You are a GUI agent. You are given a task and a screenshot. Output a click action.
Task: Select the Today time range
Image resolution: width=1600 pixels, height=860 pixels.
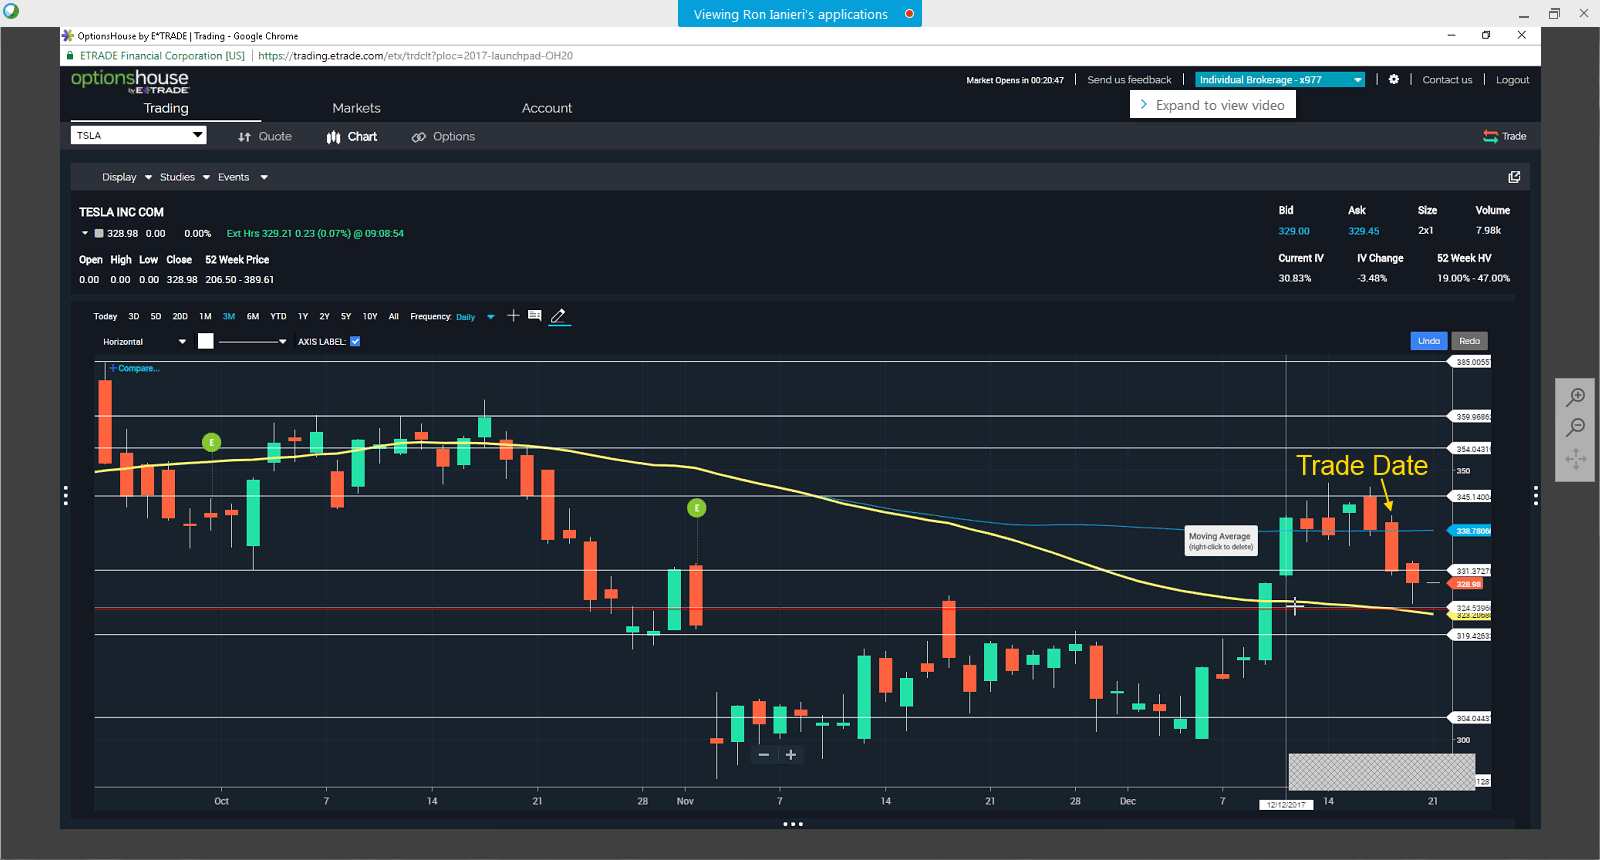tap(105, 316)
